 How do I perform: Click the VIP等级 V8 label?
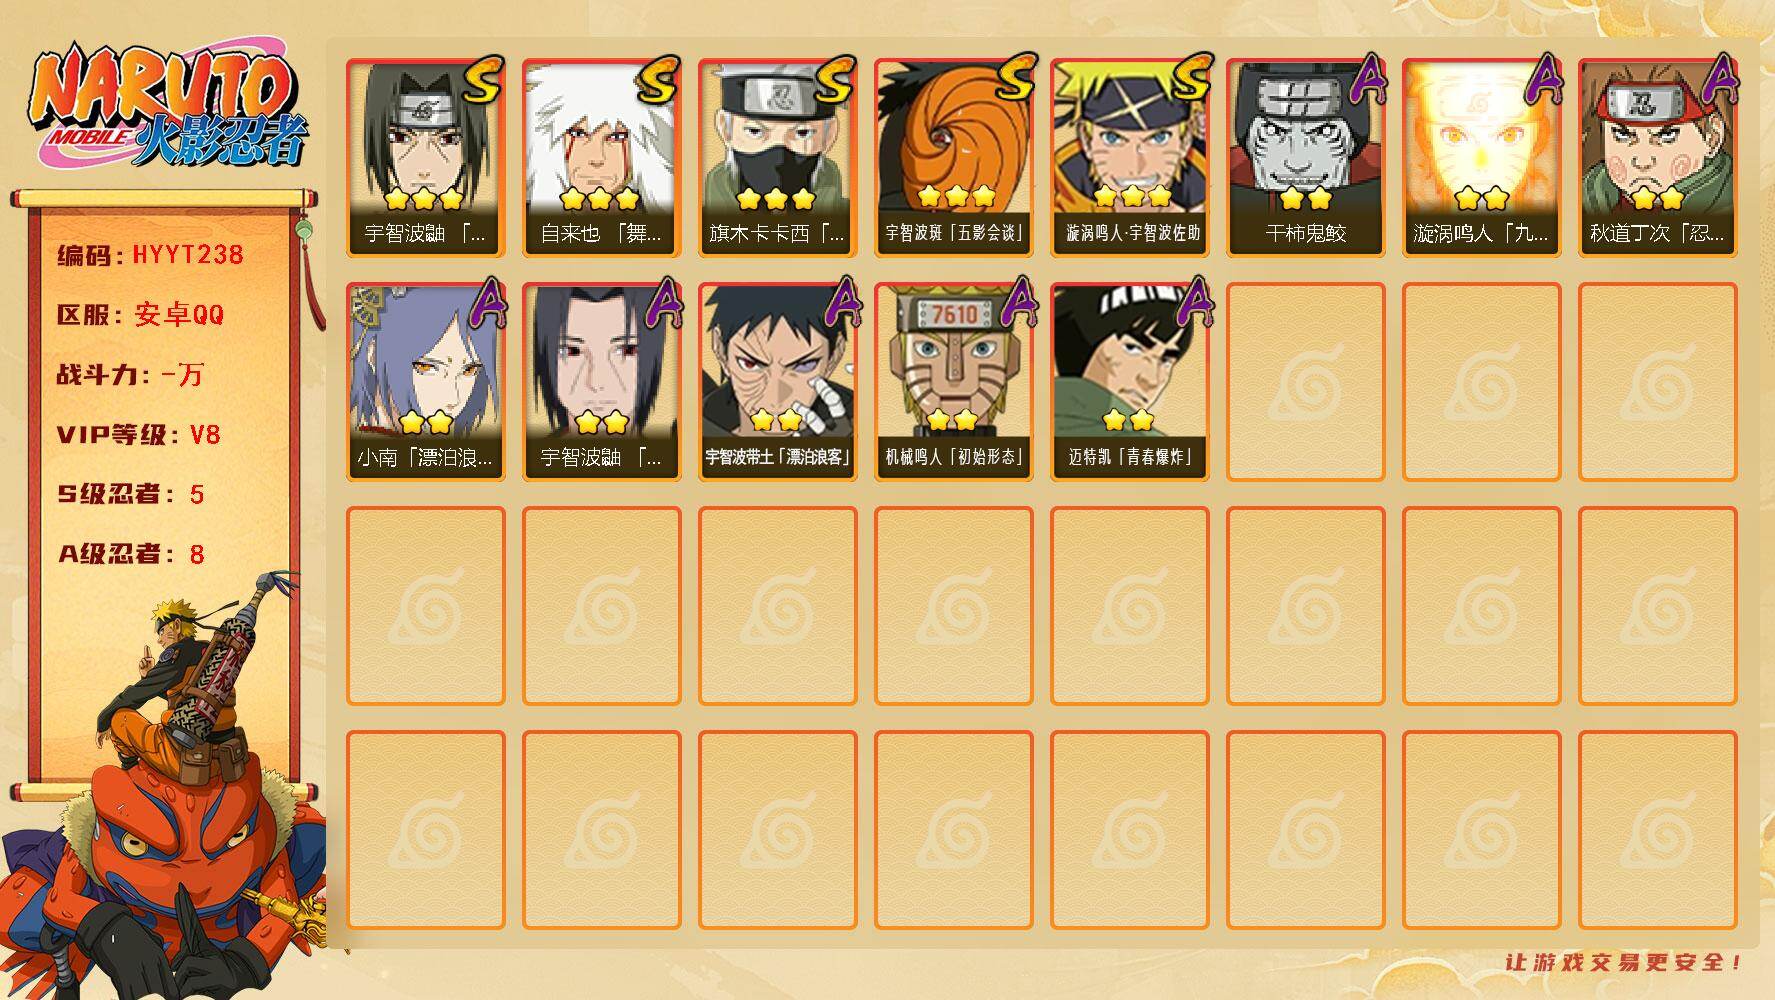tap(138, 435)
